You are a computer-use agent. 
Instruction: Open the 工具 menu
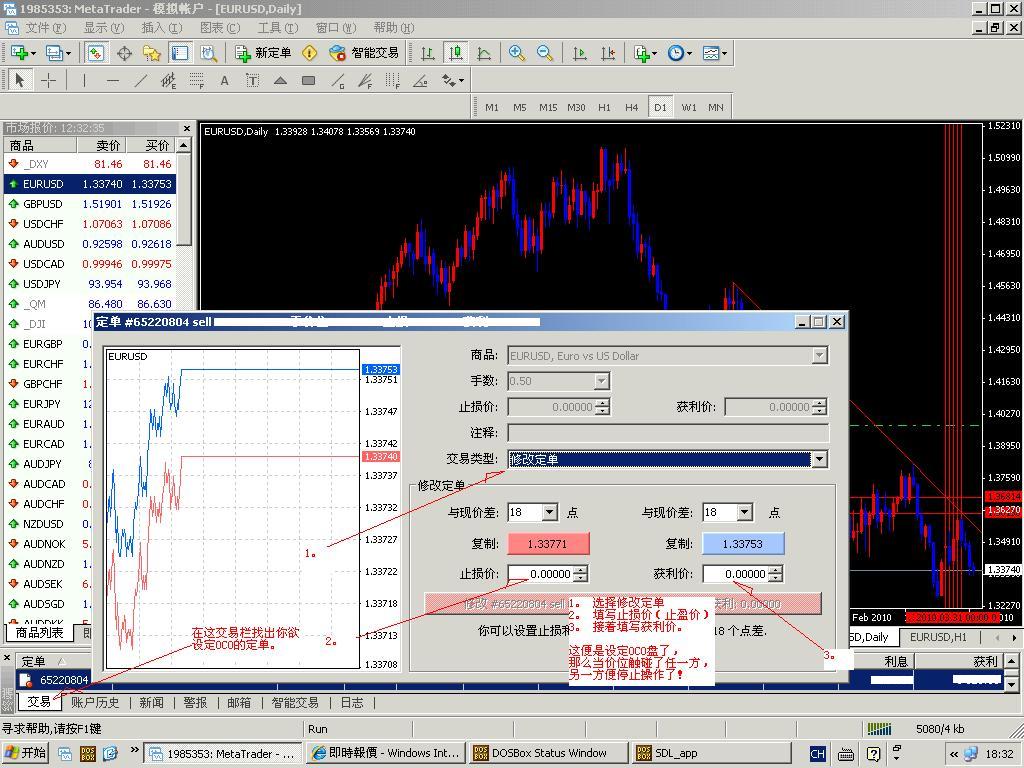[x=278, y=28]
